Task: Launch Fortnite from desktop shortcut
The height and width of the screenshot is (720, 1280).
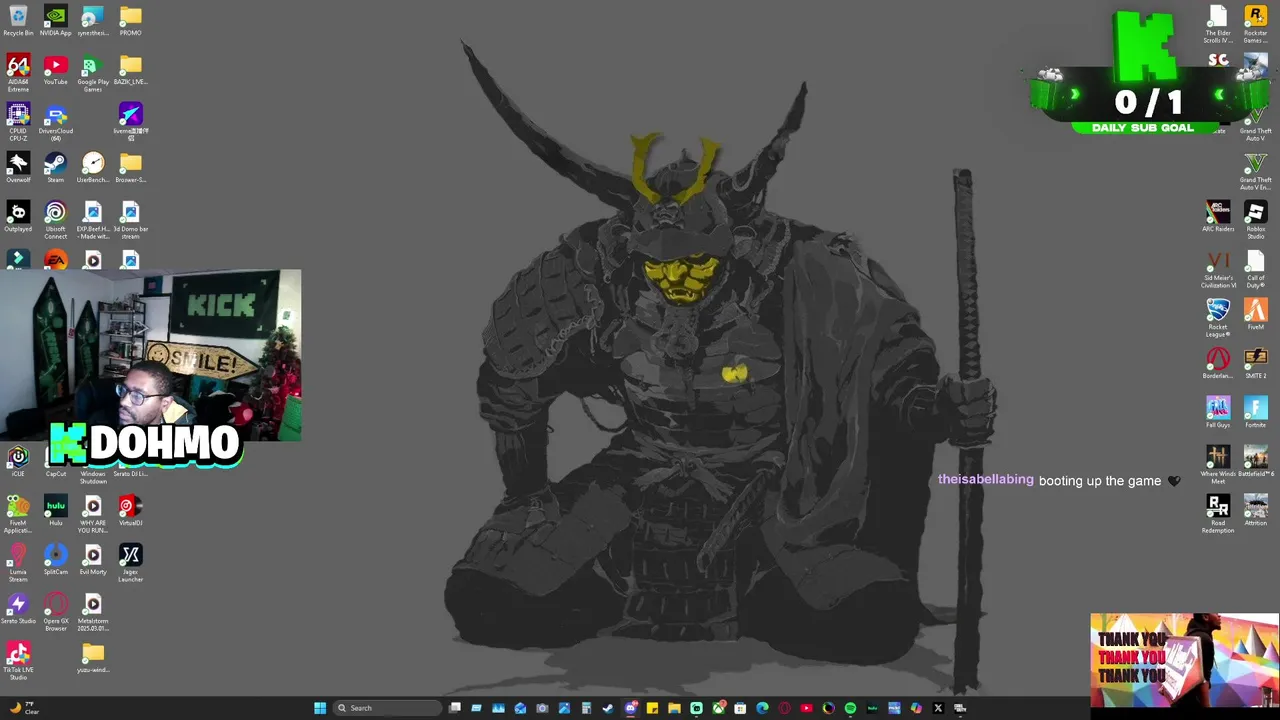Action: [x=1256, y=412]
